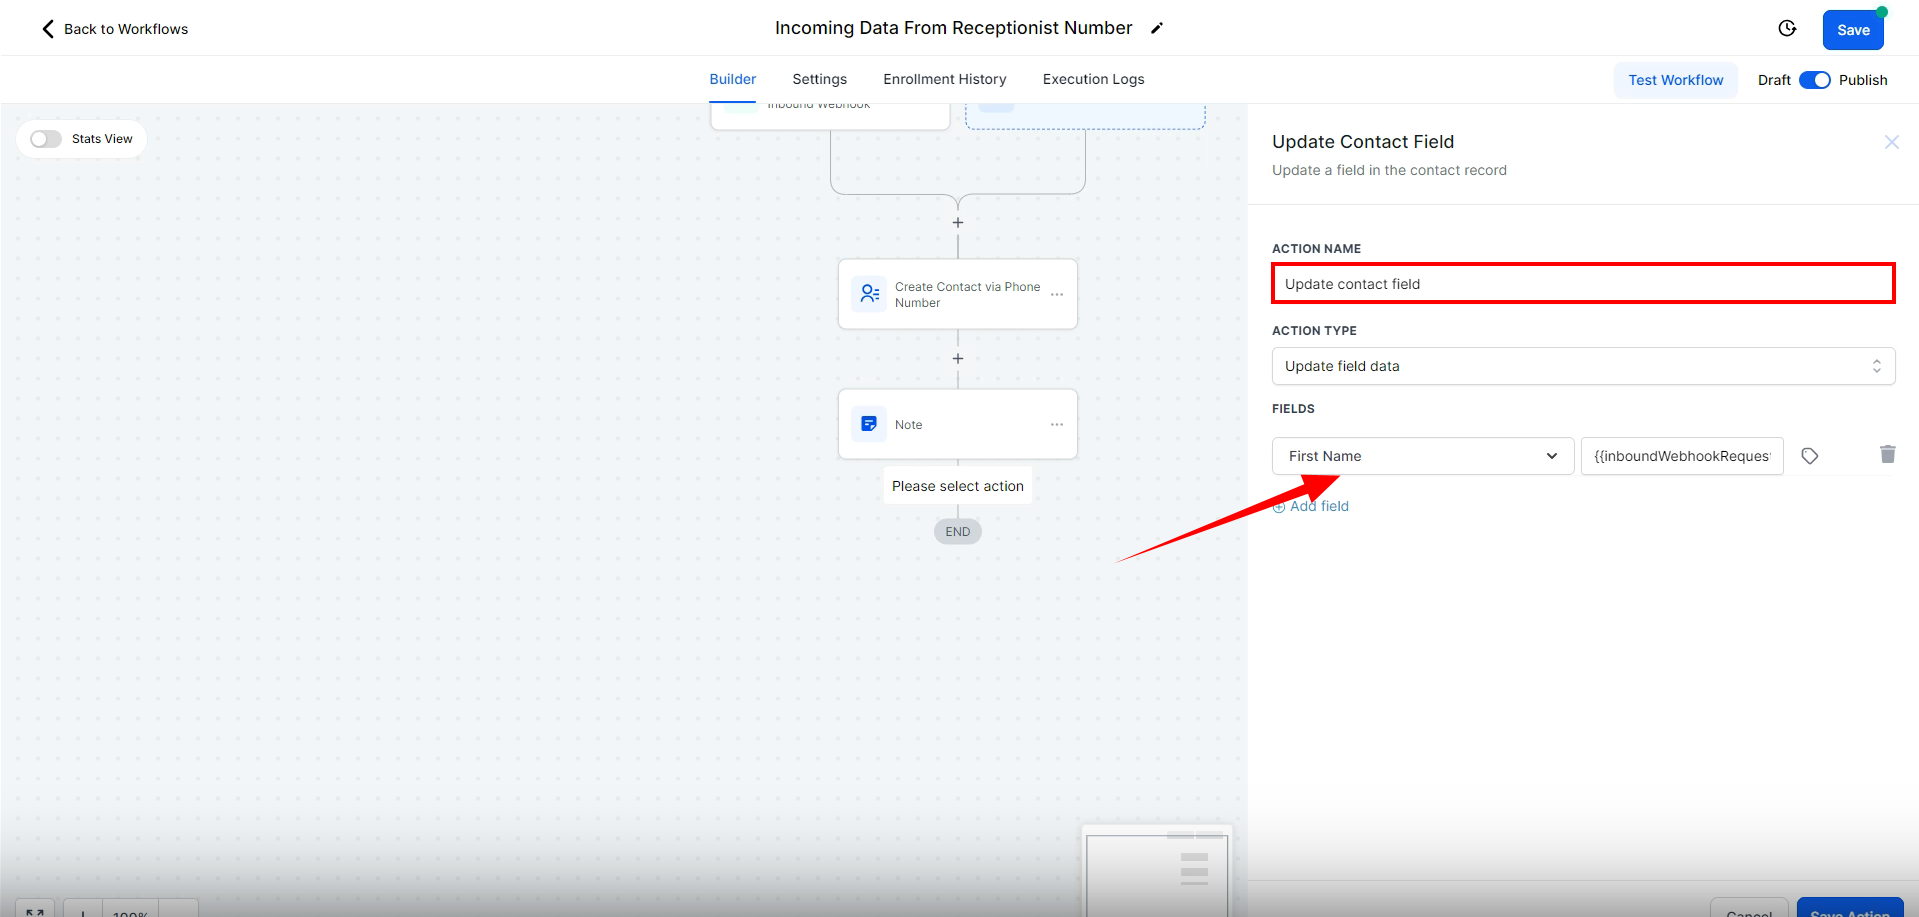The image size is (1919, 917).
Task: Switch to the Settings tab
Action: tap(819, 79)
